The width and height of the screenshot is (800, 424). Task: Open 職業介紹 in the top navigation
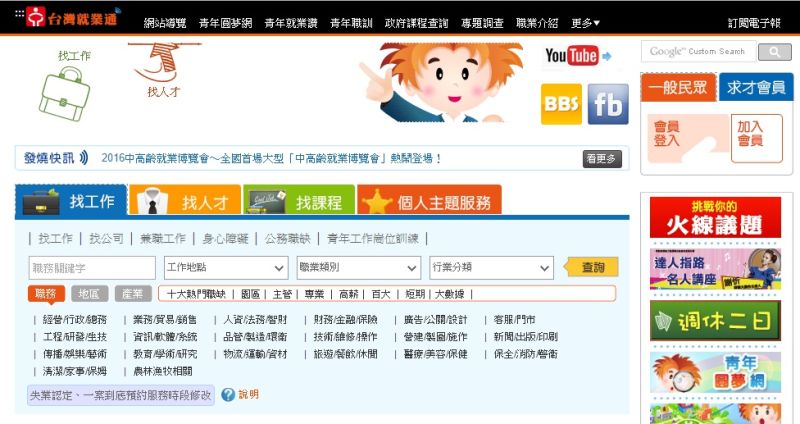point(537,23)
